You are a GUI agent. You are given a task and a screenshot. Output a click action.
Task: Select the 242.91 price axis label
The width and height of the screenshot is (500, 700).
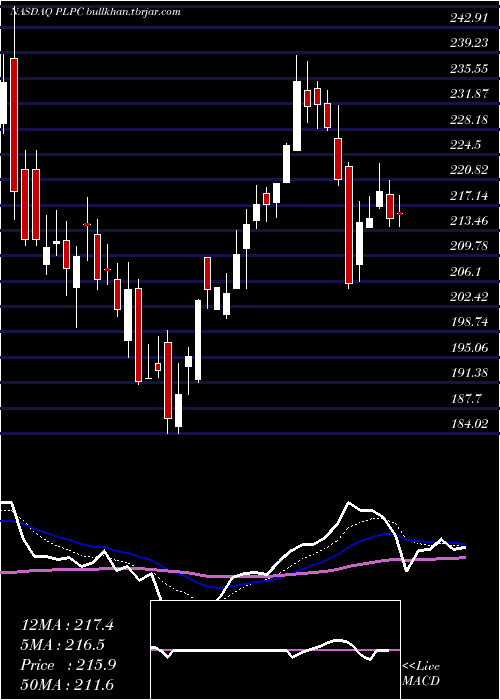[469, 19]
